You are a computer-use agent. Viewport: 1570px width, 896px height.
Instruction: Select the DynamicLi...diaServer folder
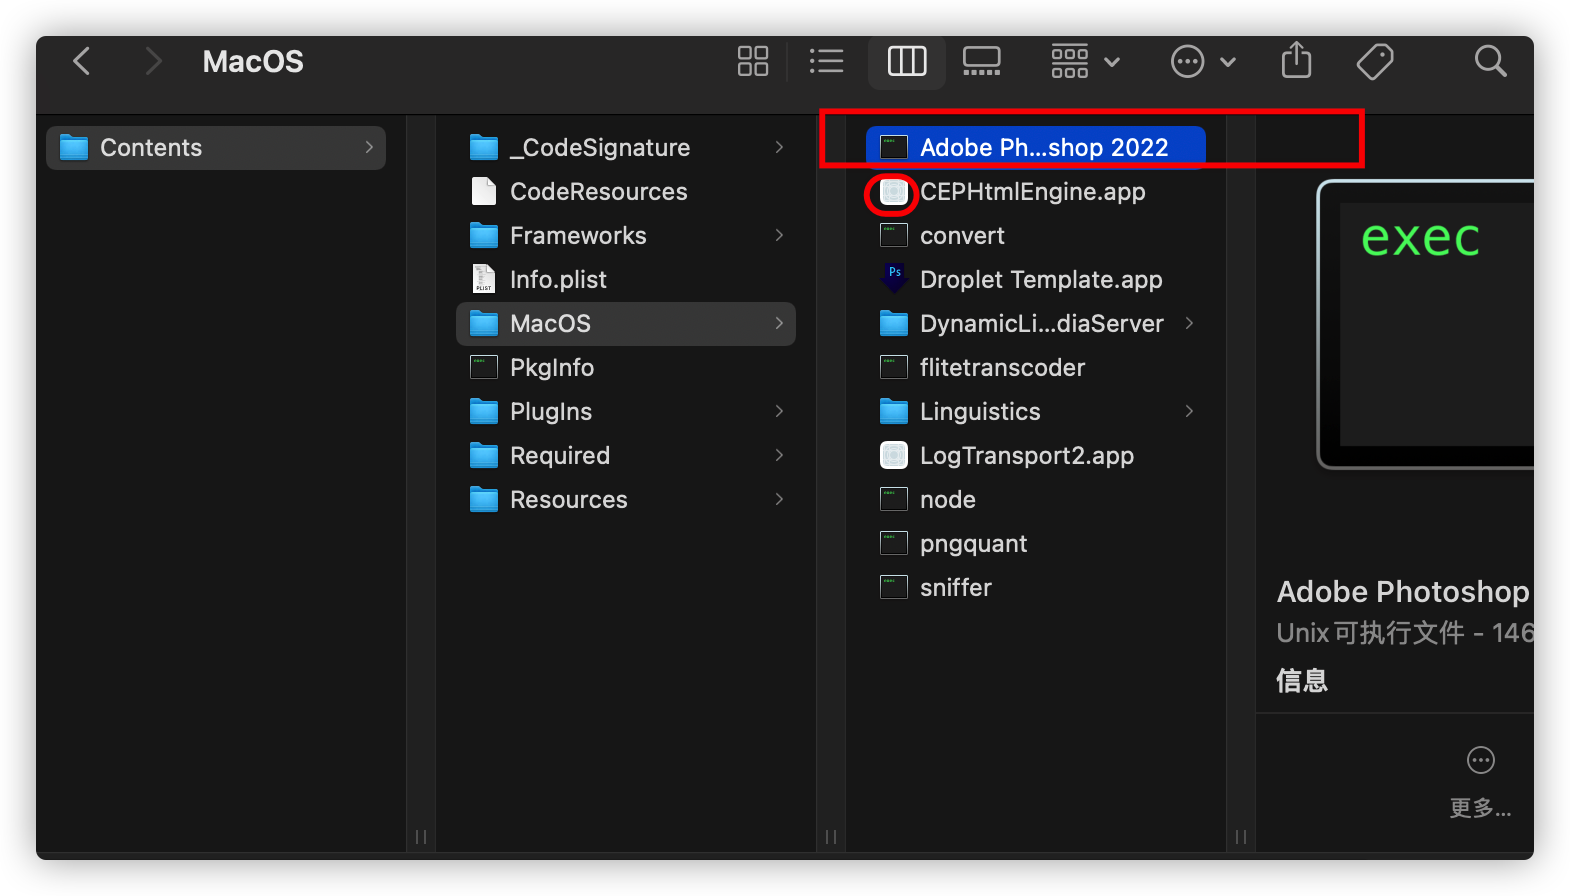coord(1036,324)
